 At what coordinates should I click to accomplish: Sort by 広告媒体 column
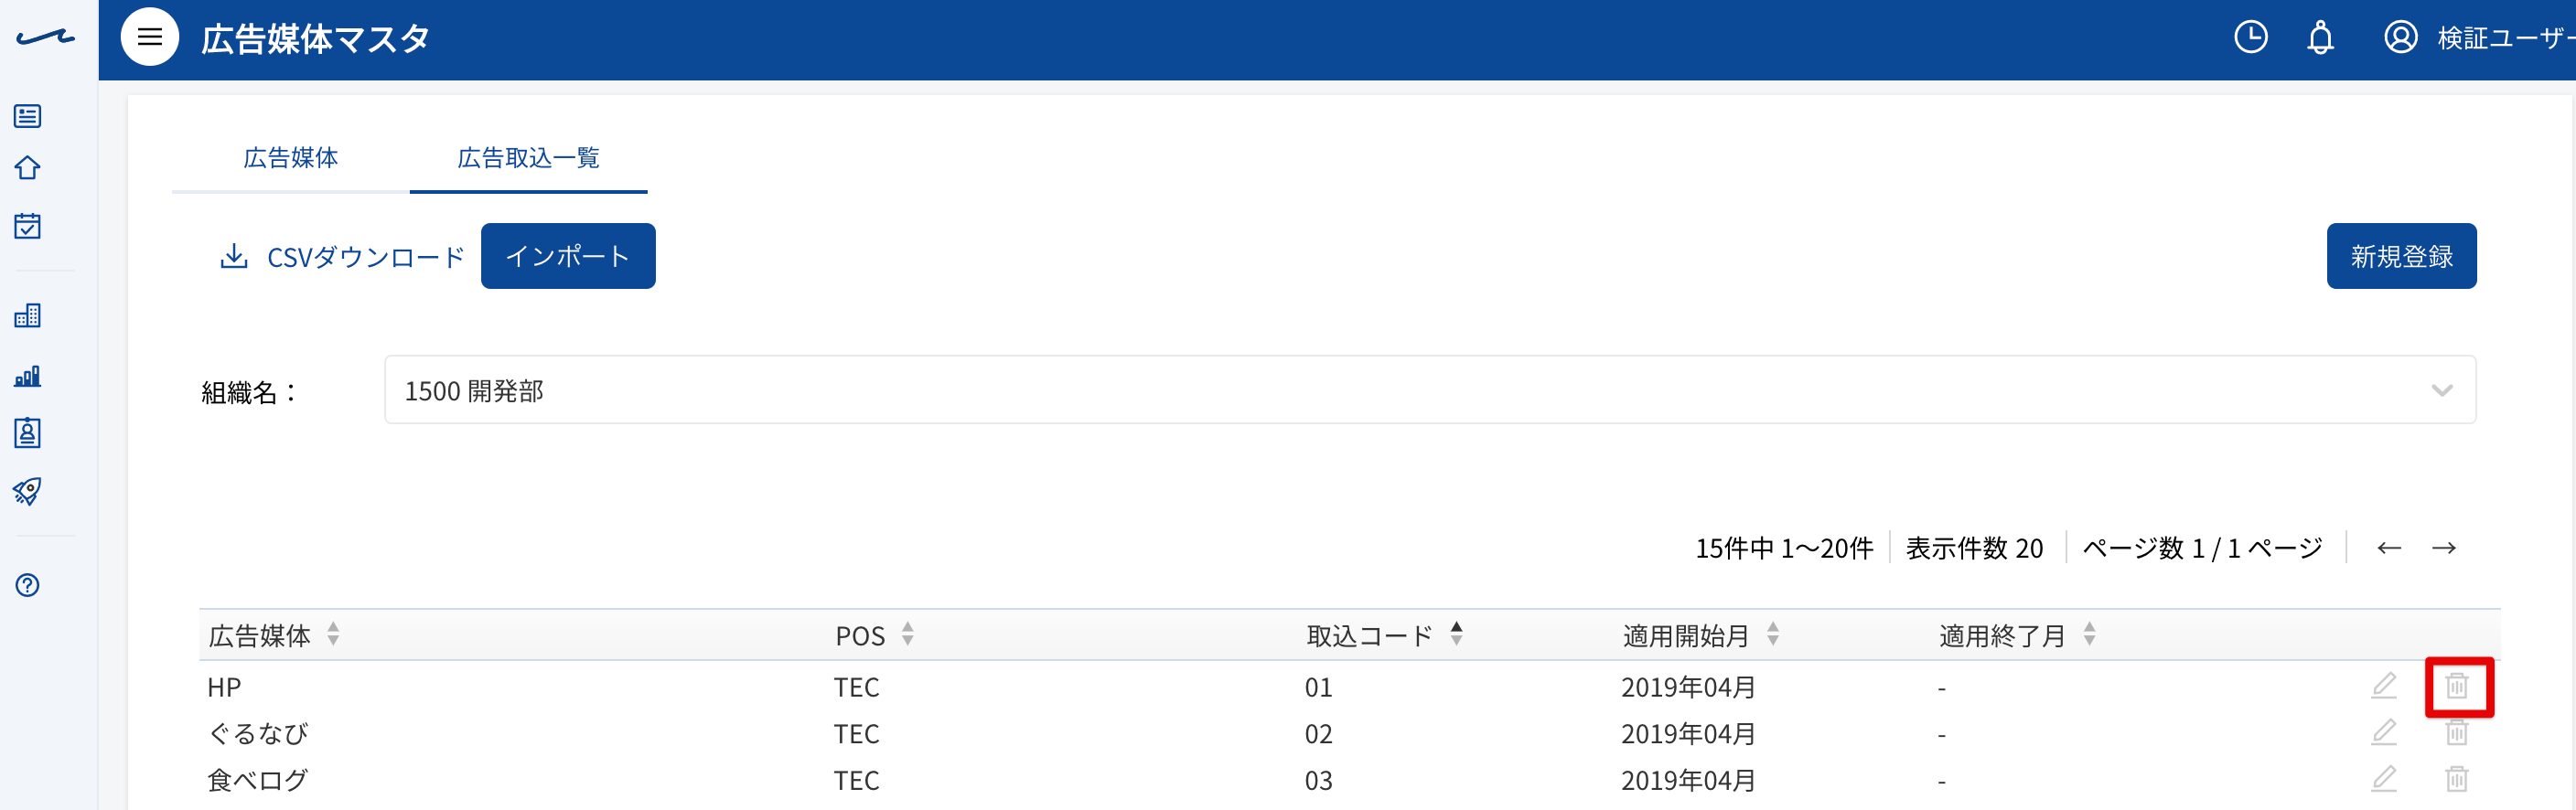pos(333,634)
